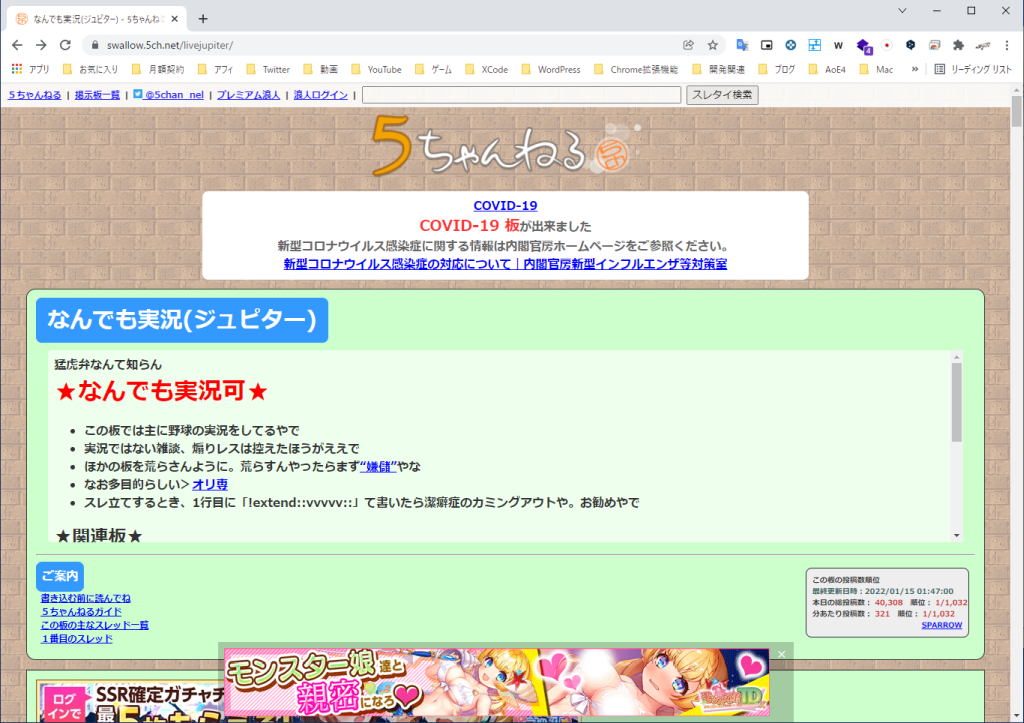Go forward using the browser arrow
Viewport: 1024px width, 723px height.
[x=41, y=45]
